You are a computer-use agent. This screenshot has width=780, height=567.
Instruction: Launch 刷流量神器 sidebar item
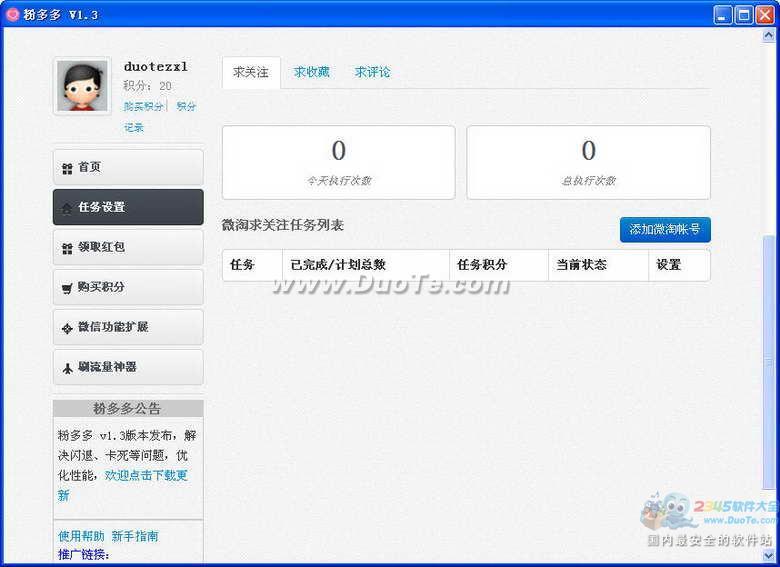pyautogui.click(x=128, y=367)
